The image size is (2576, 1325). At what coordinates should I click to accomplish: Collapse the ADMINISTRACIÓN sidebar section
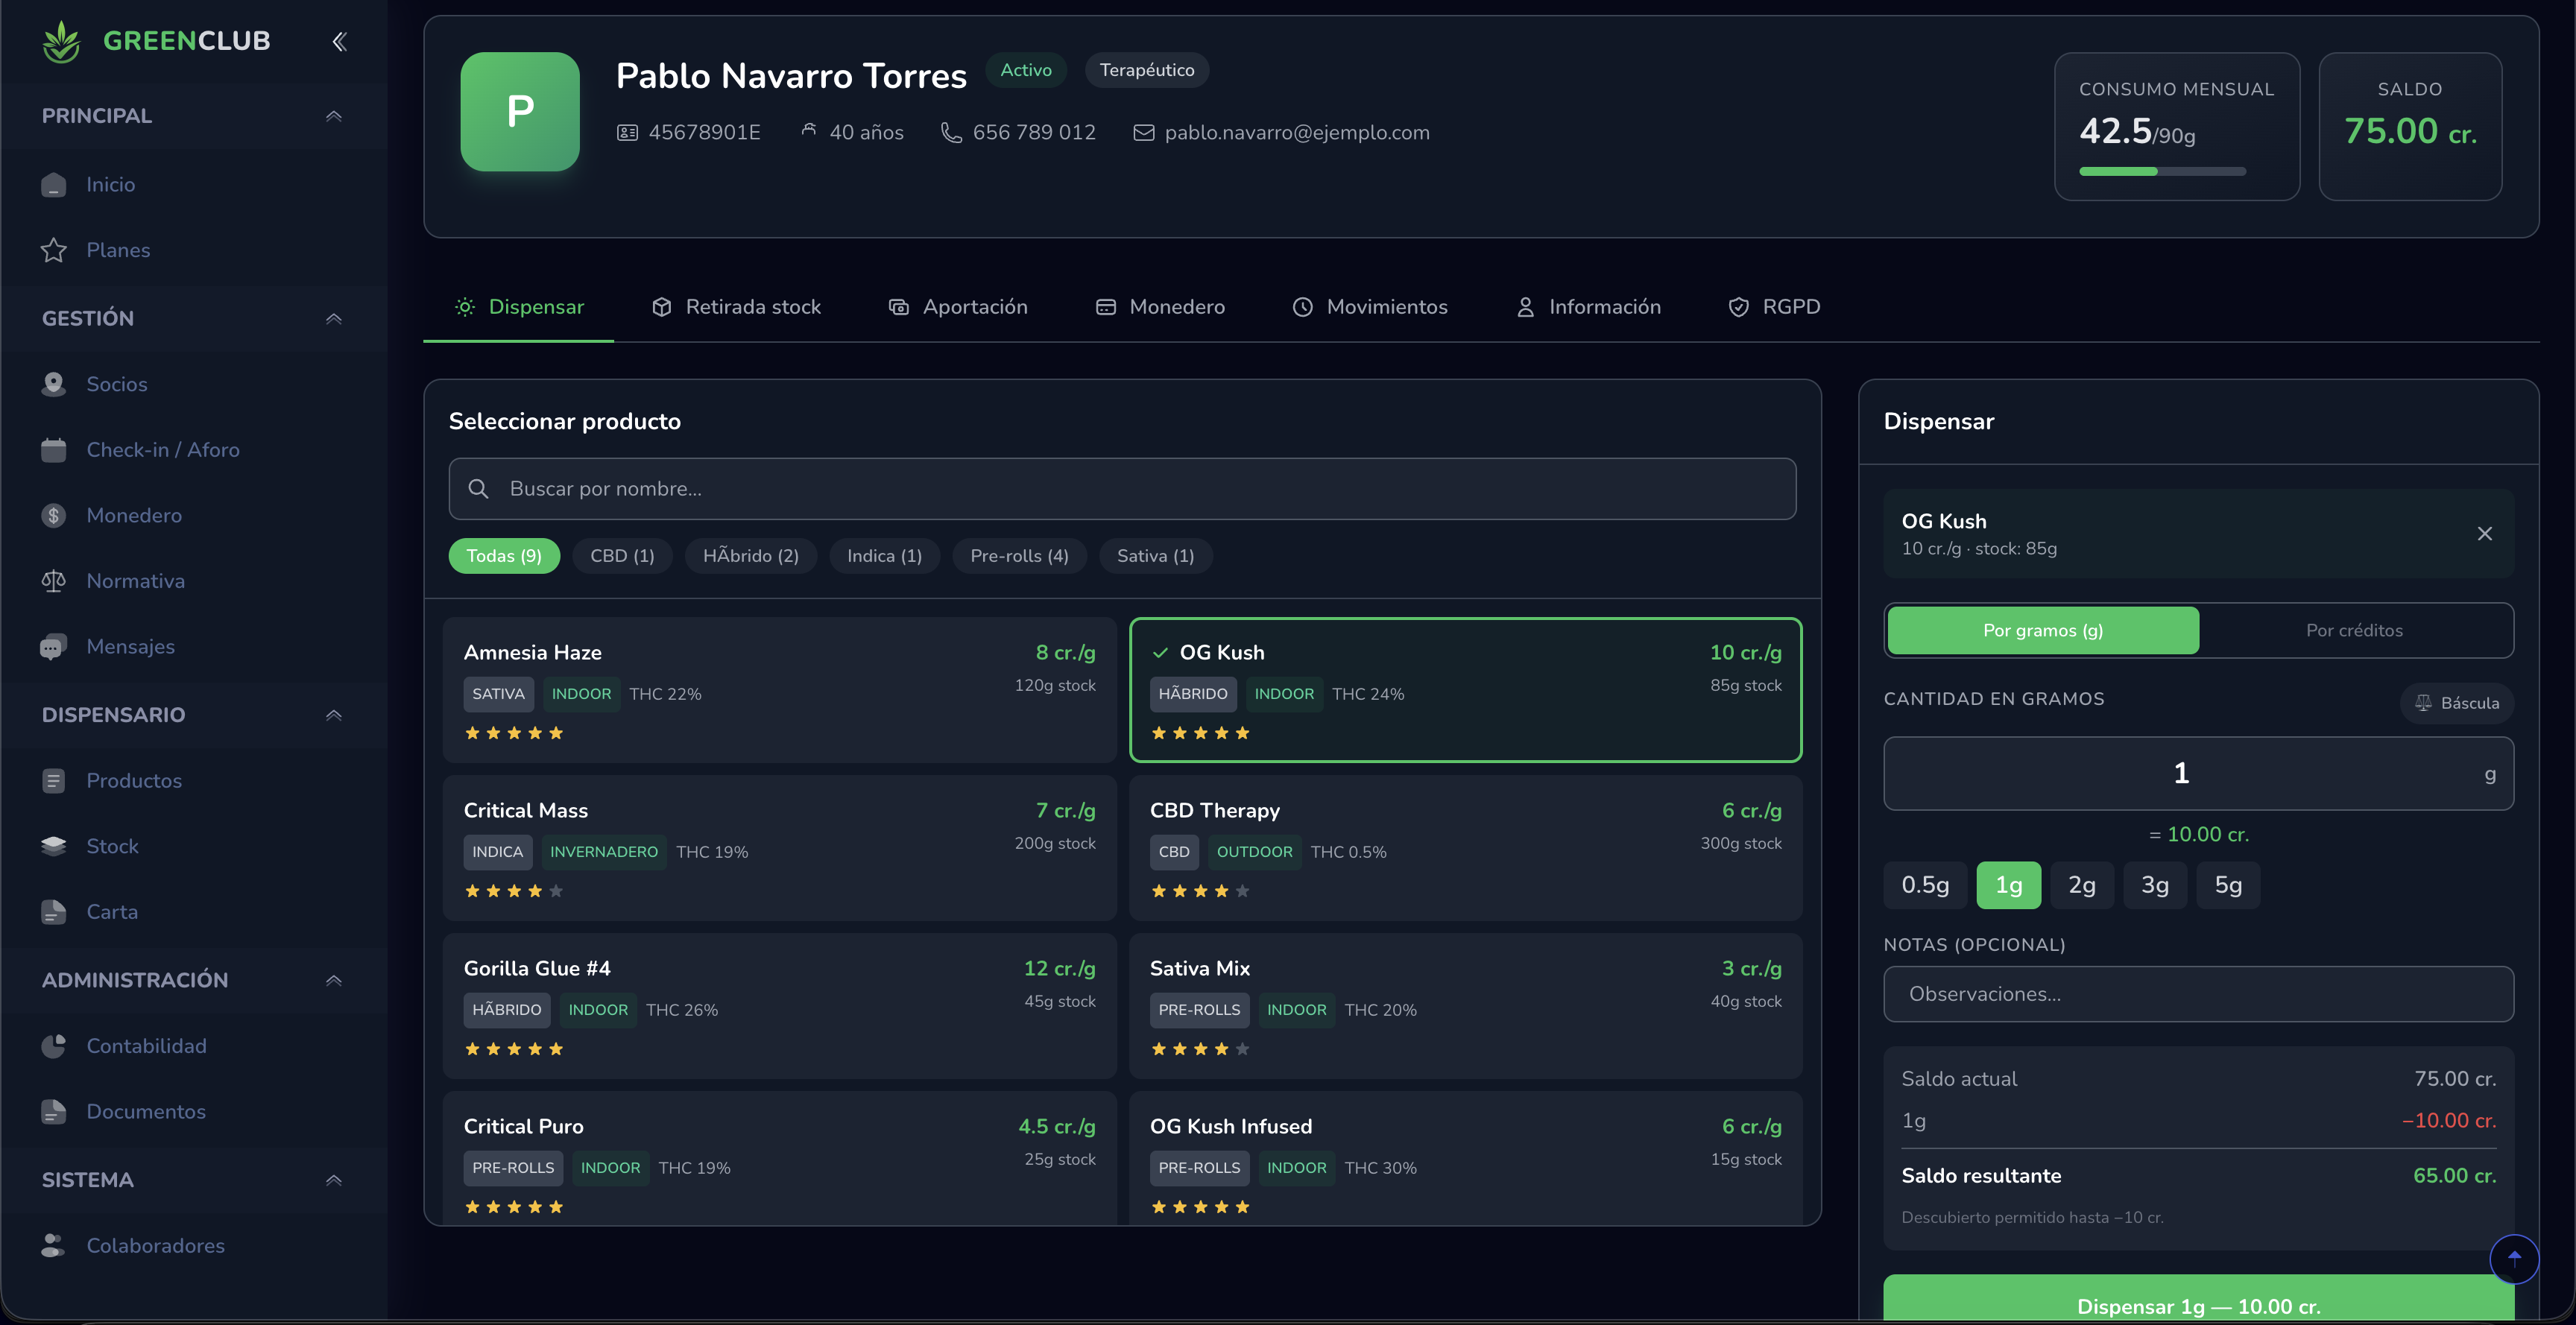tap(334, 980)
